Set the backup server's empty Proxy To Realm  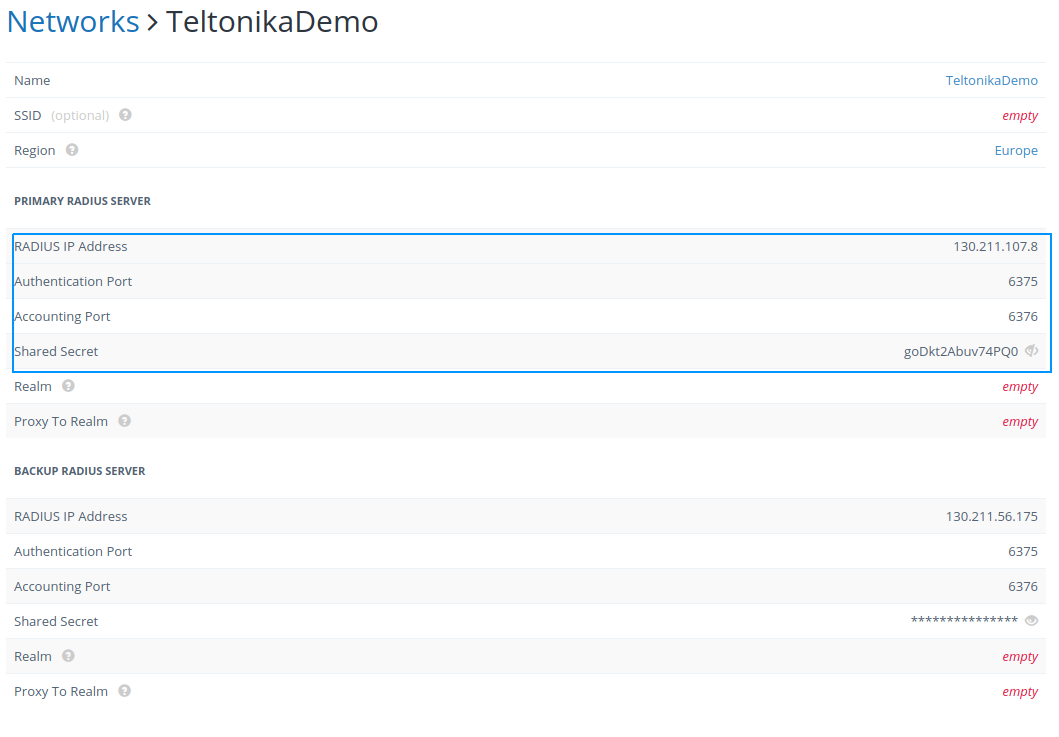click(x=1020, y=692)
